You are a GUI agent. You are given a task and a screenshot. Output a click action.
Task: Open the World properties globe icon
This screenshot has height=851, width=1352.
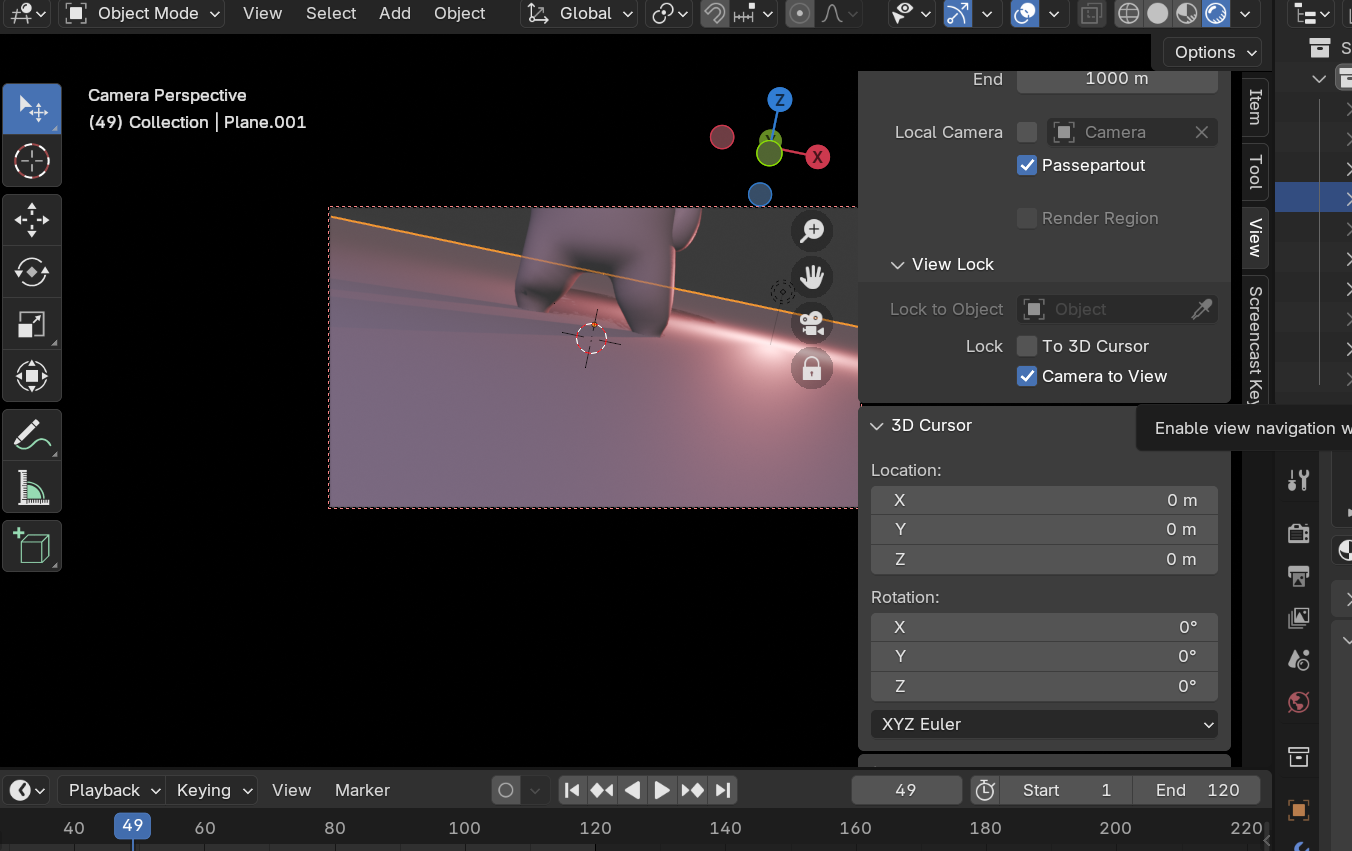1298,702
